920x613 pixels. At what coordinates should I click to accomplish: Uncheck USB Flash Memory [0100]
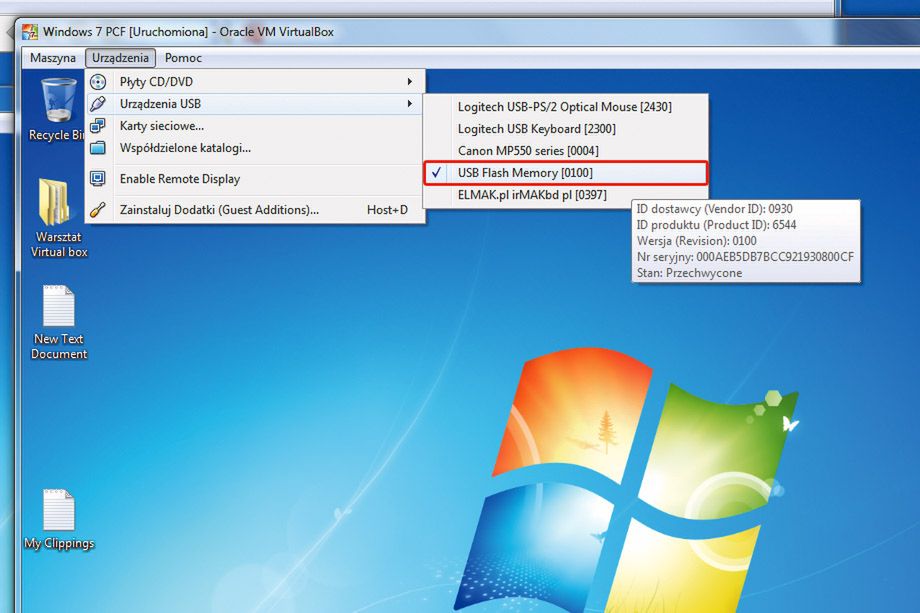click(x=566, y=173)
